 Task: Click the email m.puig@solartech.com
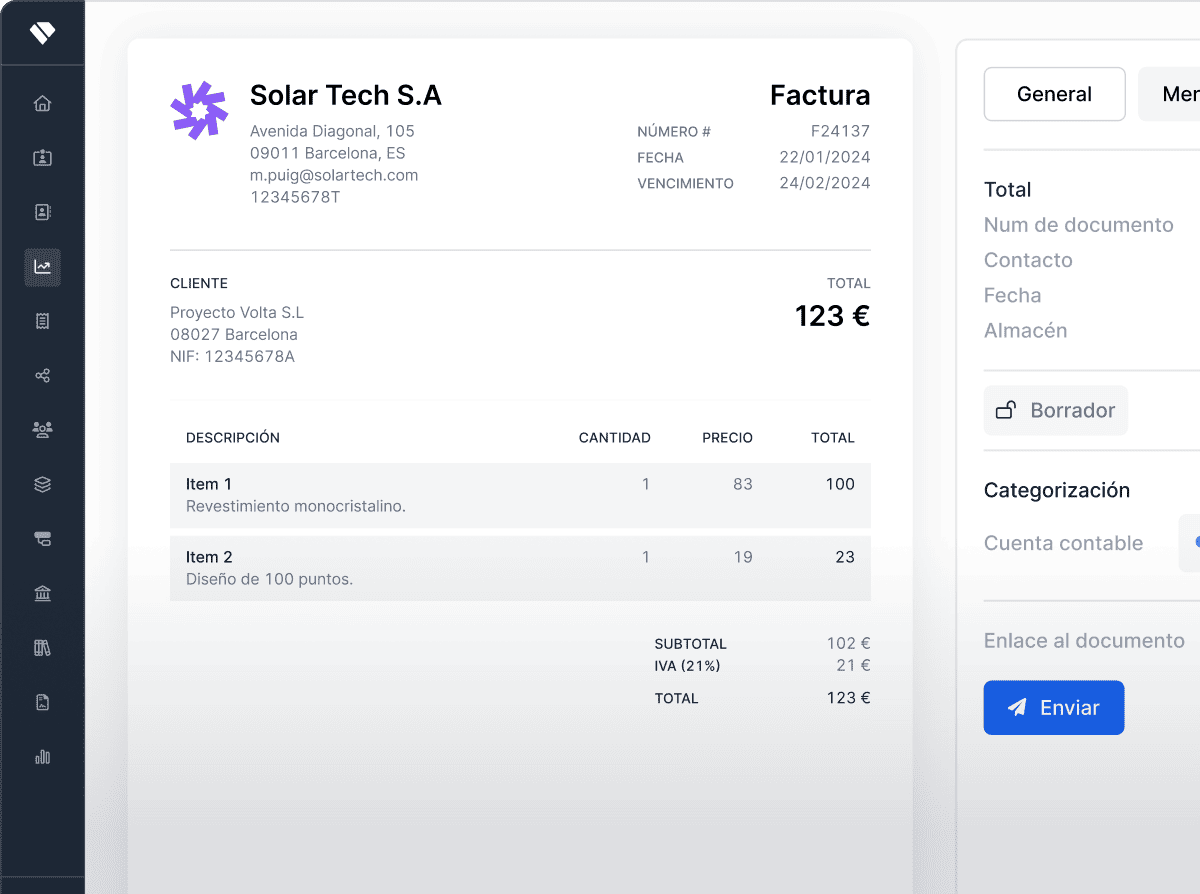(x=334, y=175)
